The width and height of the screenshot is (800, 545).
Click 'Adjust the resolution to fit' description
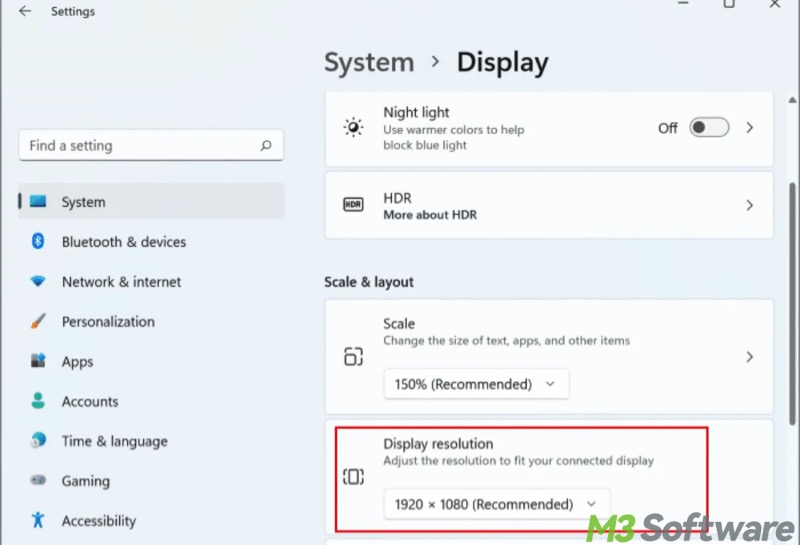tap(518, 461)
